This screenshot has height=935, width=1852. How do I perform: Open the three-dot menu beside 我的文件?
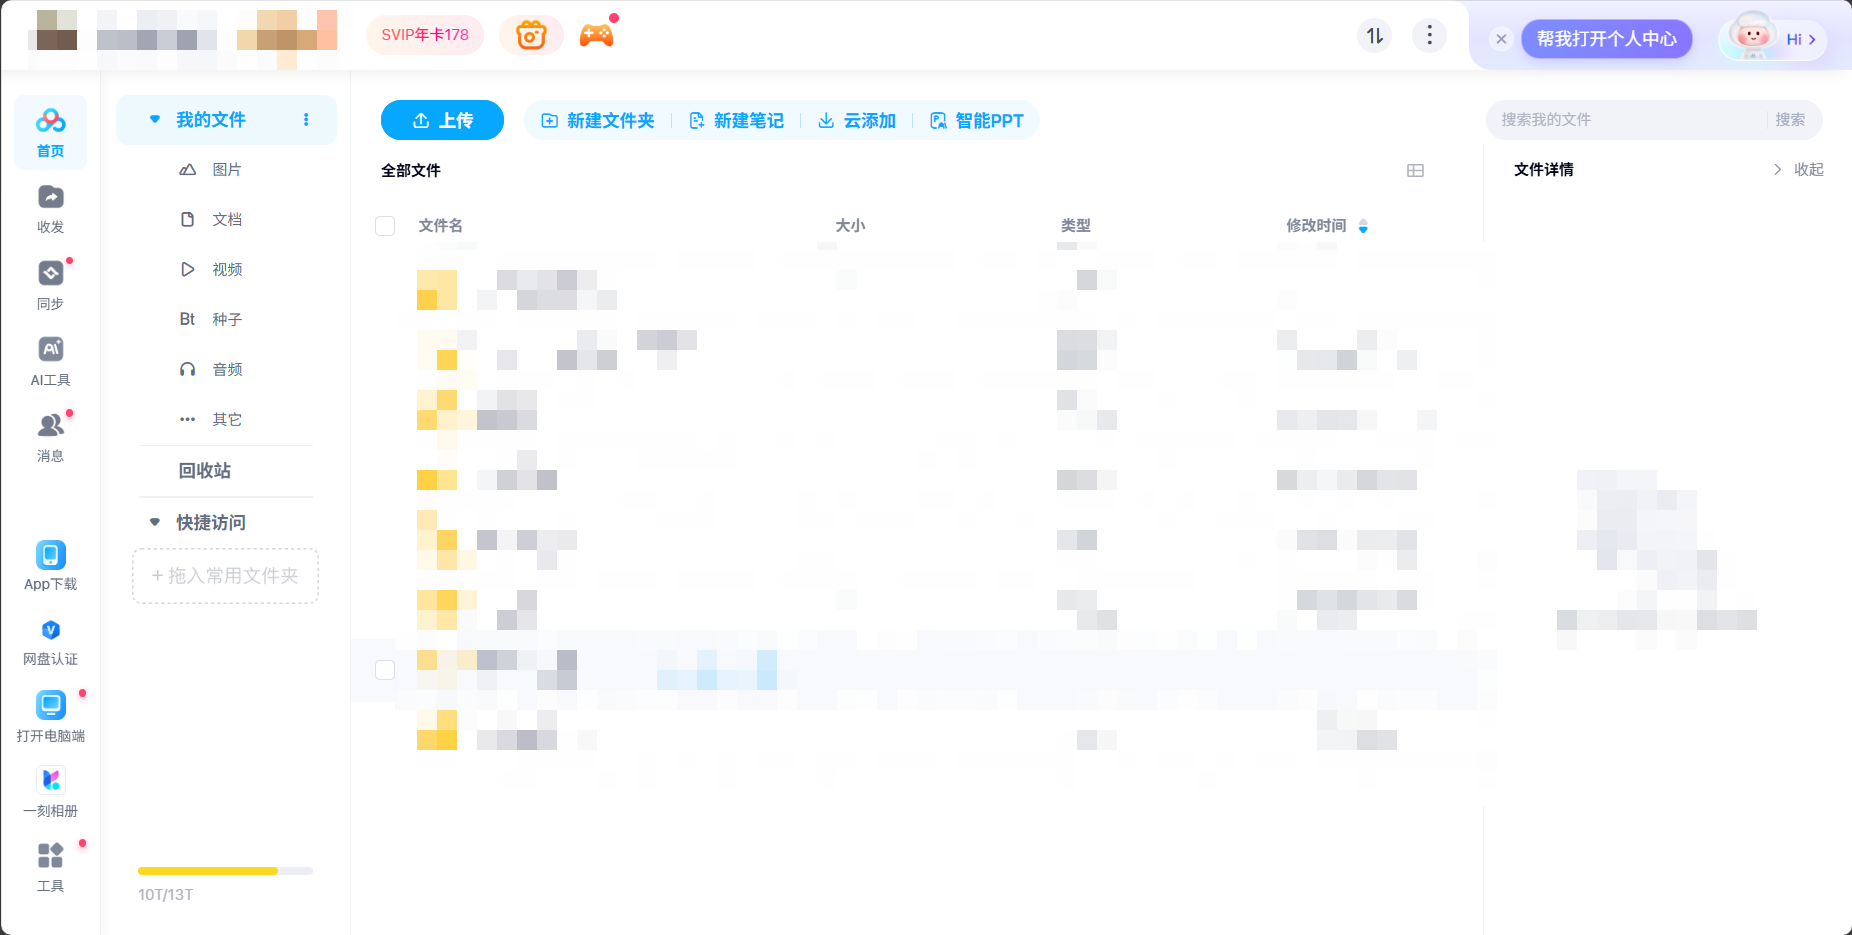click(x=306, y=120)
